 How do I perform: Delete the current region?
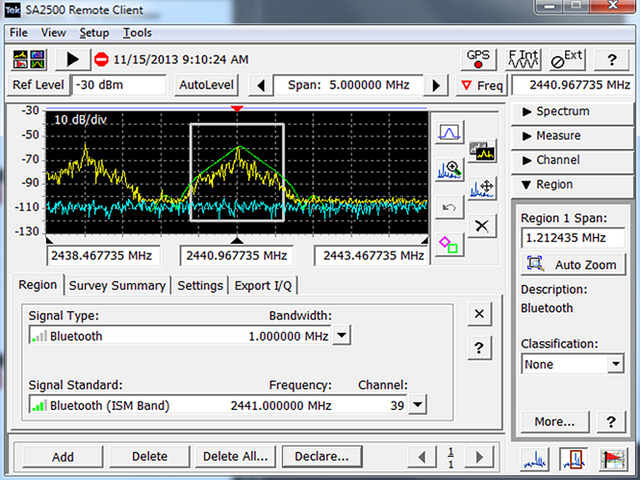coord(149,457)
